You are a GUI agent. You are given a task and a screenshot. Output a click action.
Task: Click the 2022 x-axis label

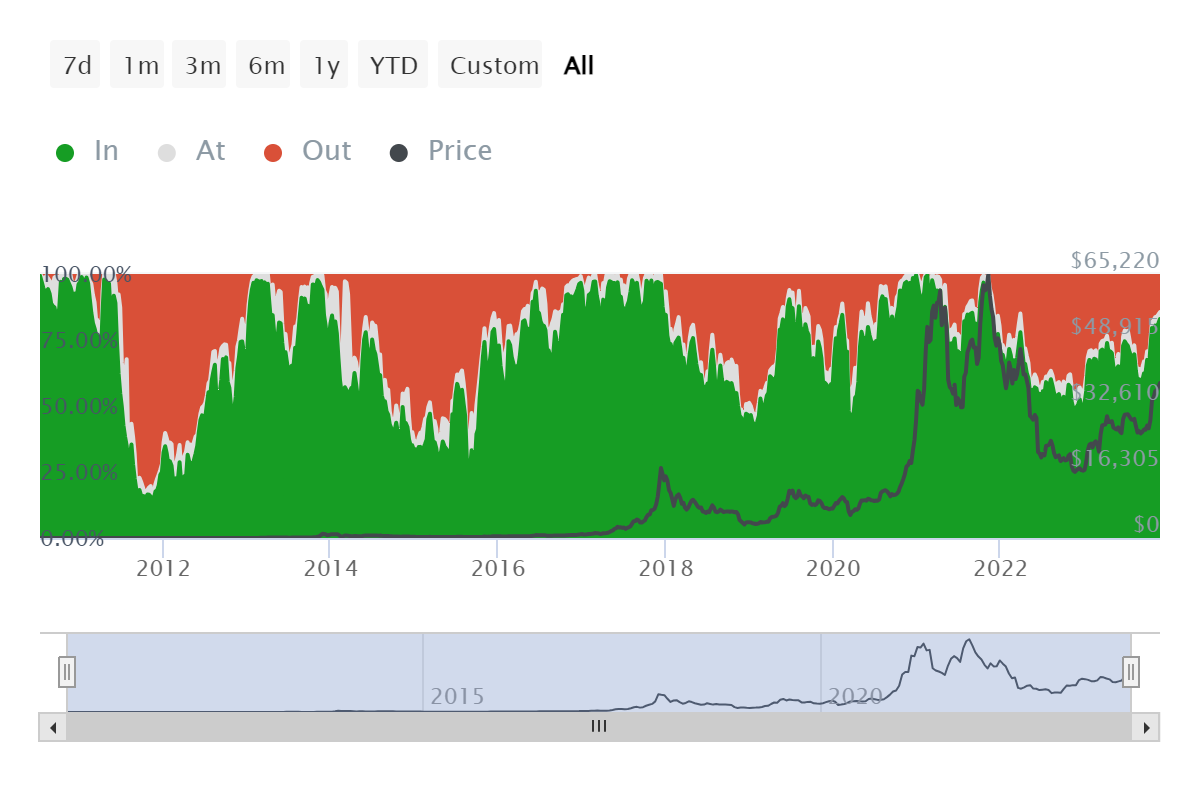click(x=1000, y=569)
